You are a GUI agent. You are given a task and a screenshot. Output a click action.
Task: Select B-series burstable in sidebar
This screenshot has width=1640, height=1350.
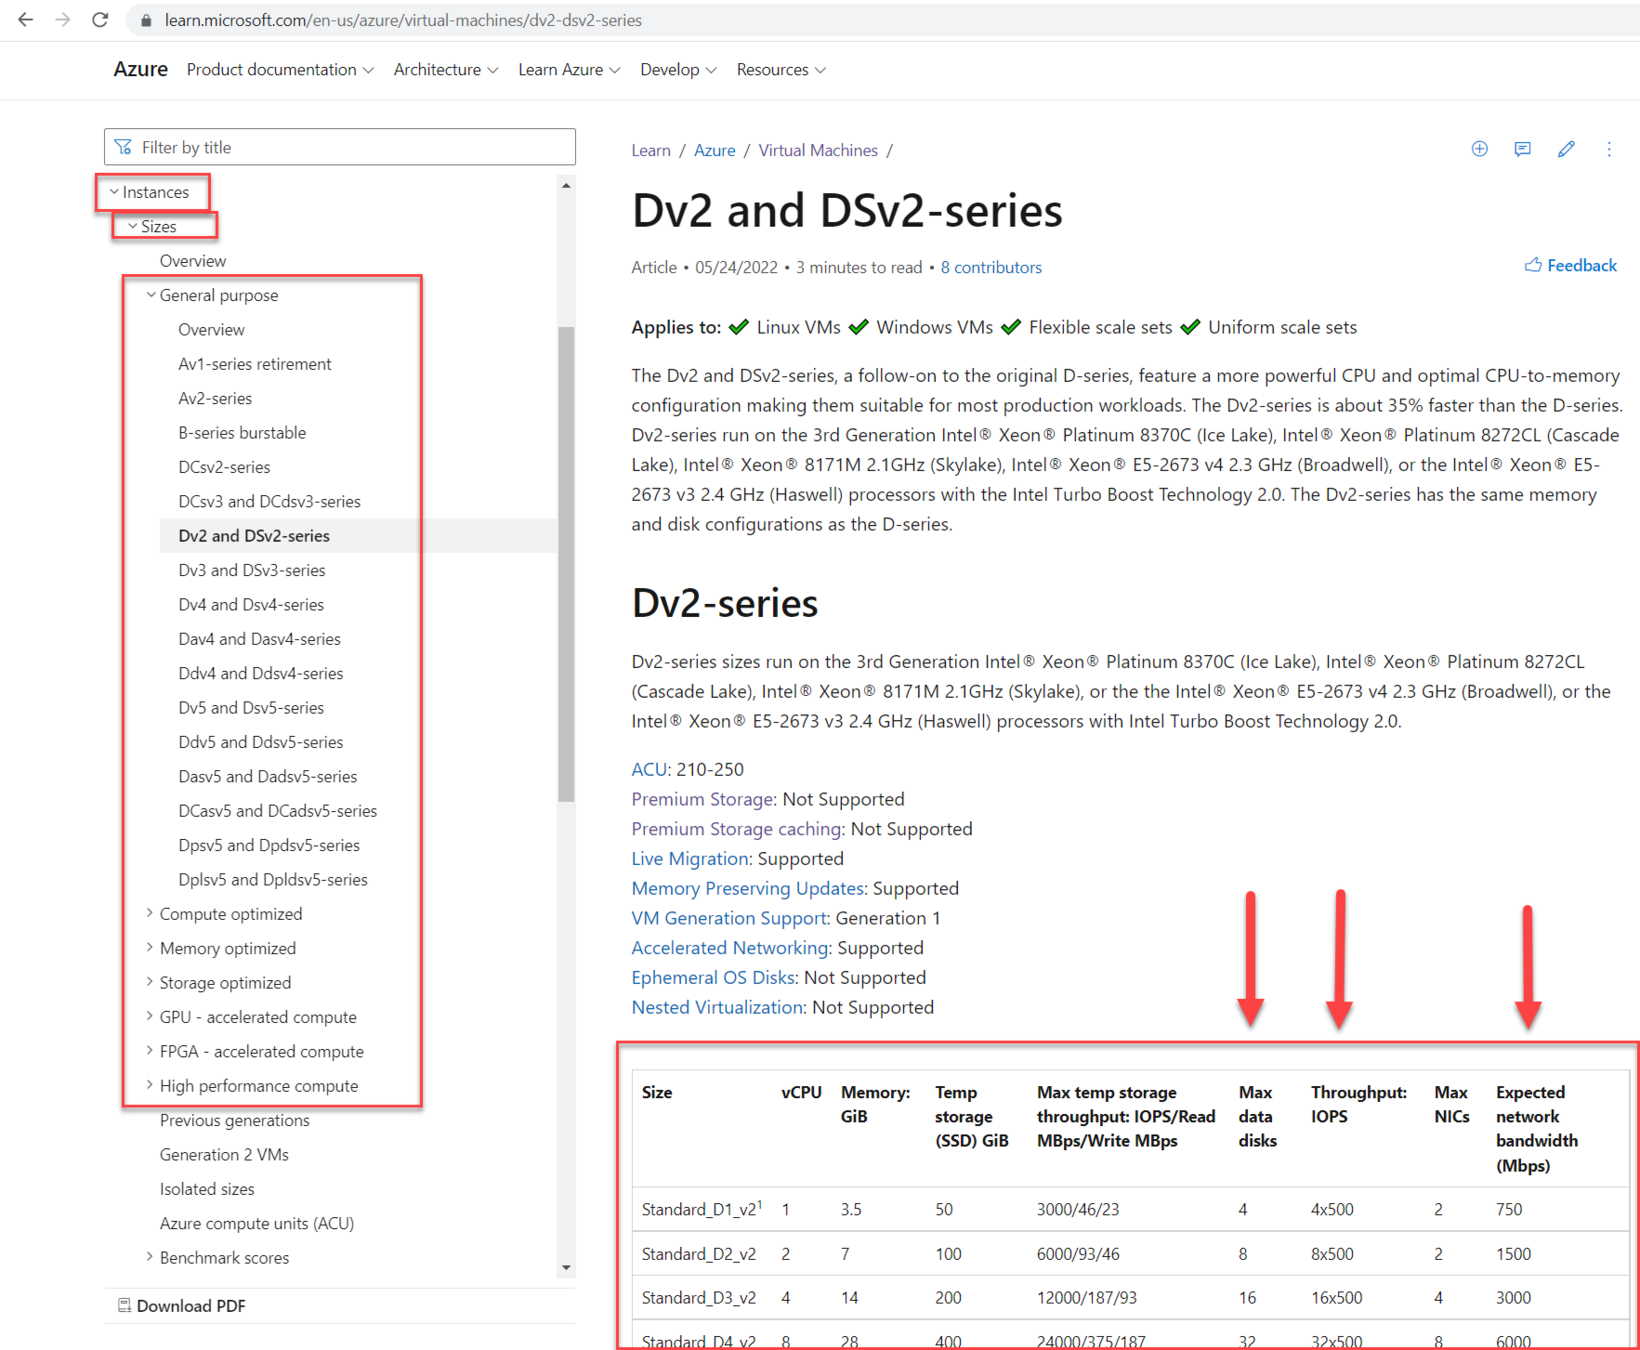[x=242, y=432]
